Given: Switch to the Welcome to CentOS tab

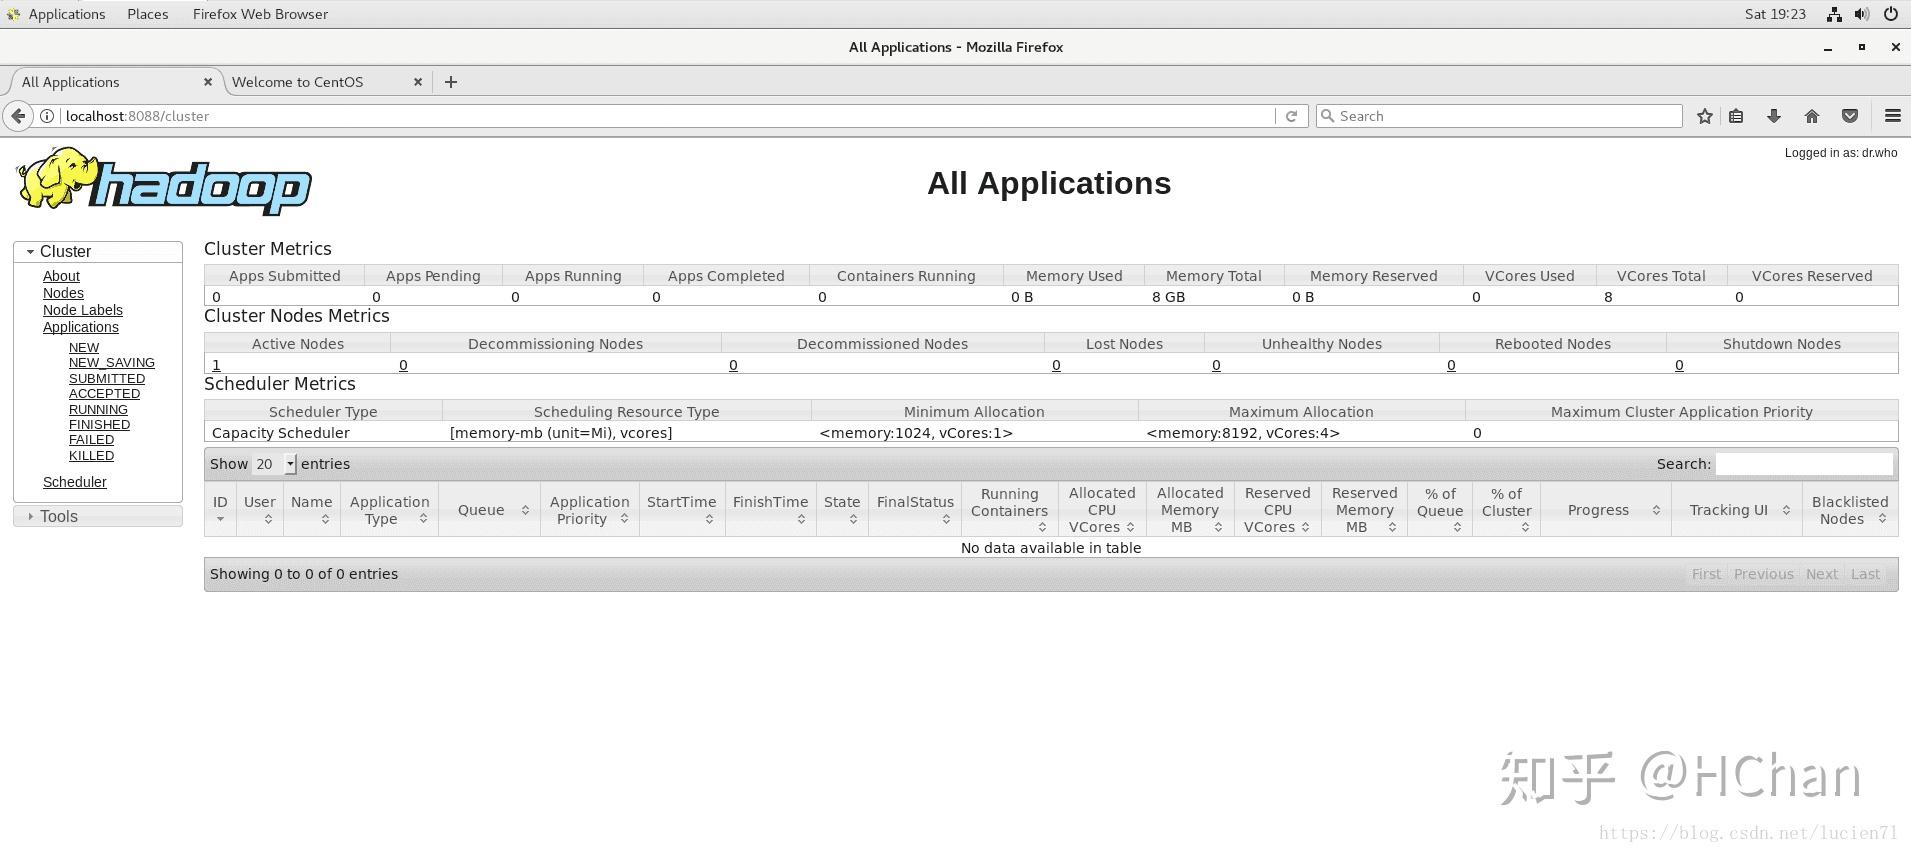Looking at the screenshot, I should pos(325,82).
